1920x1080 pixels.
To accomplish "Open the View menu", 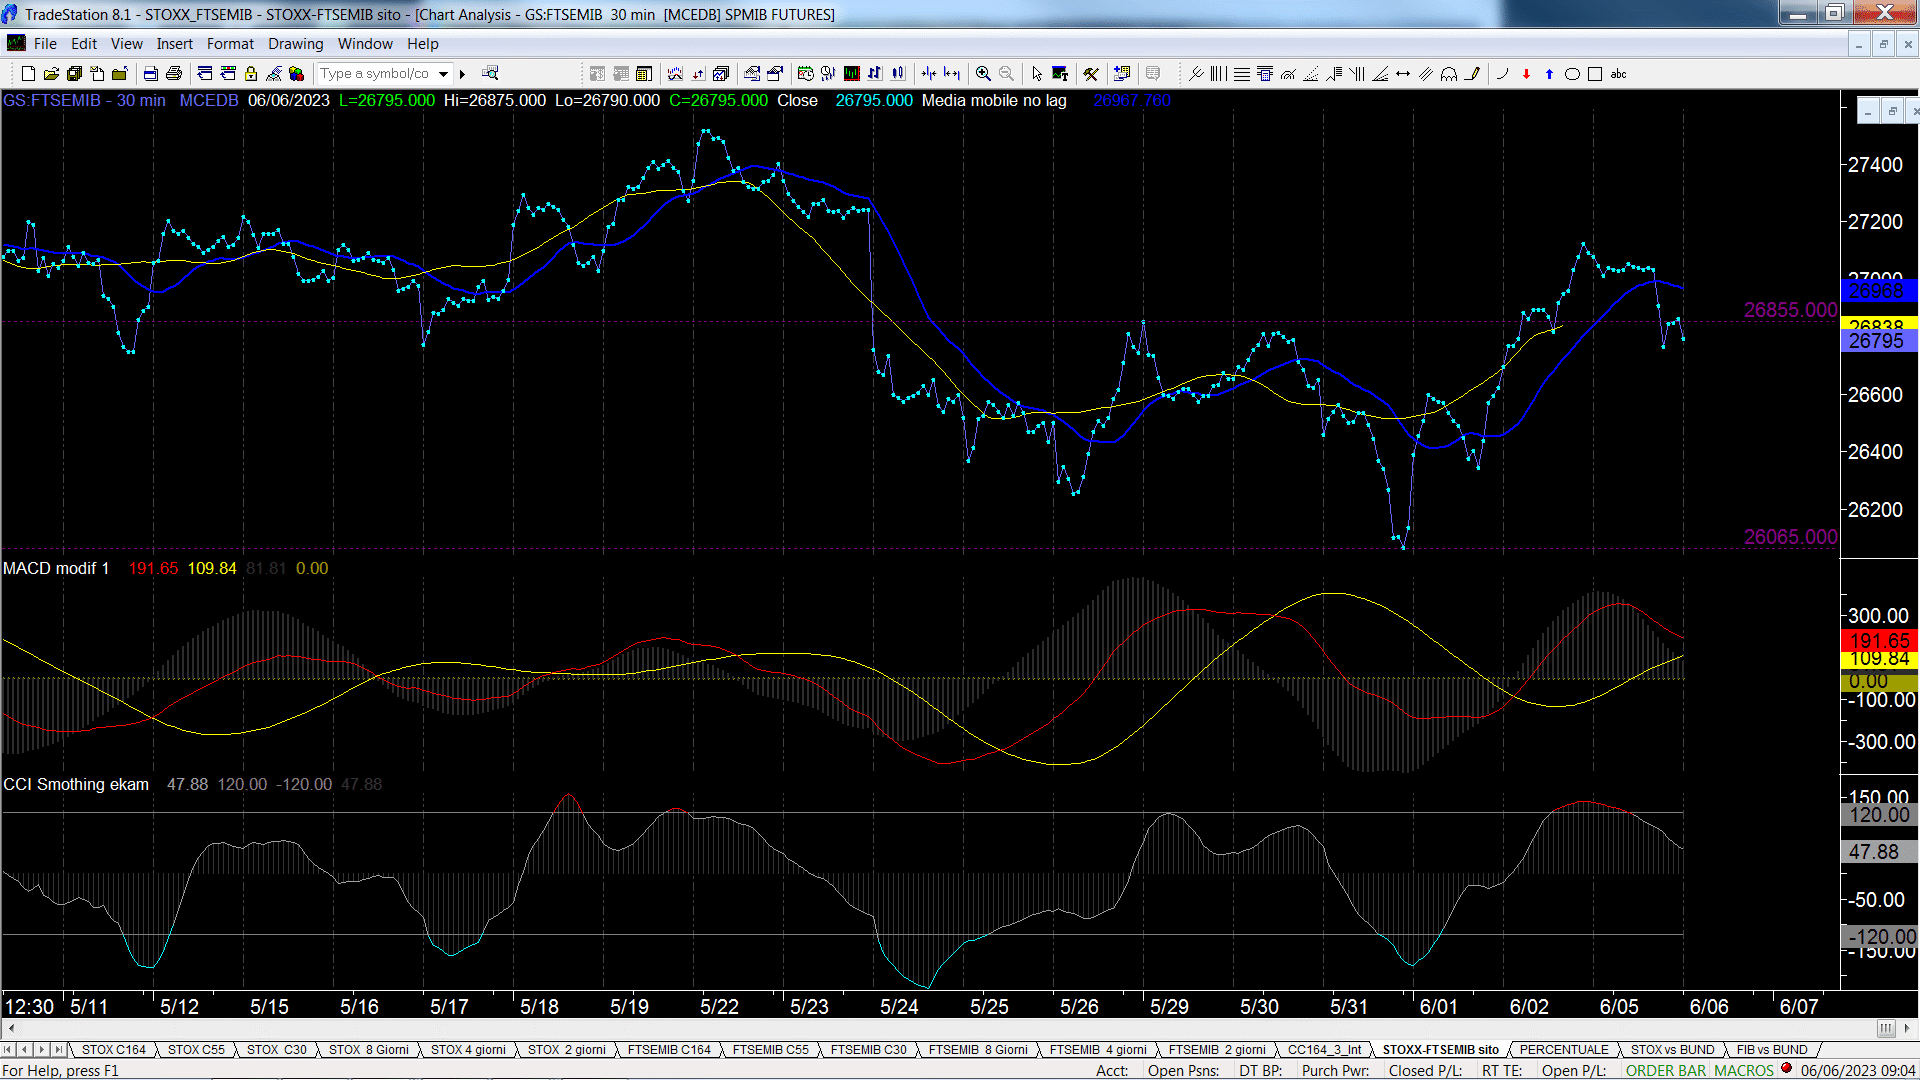I will click(126, 44).
